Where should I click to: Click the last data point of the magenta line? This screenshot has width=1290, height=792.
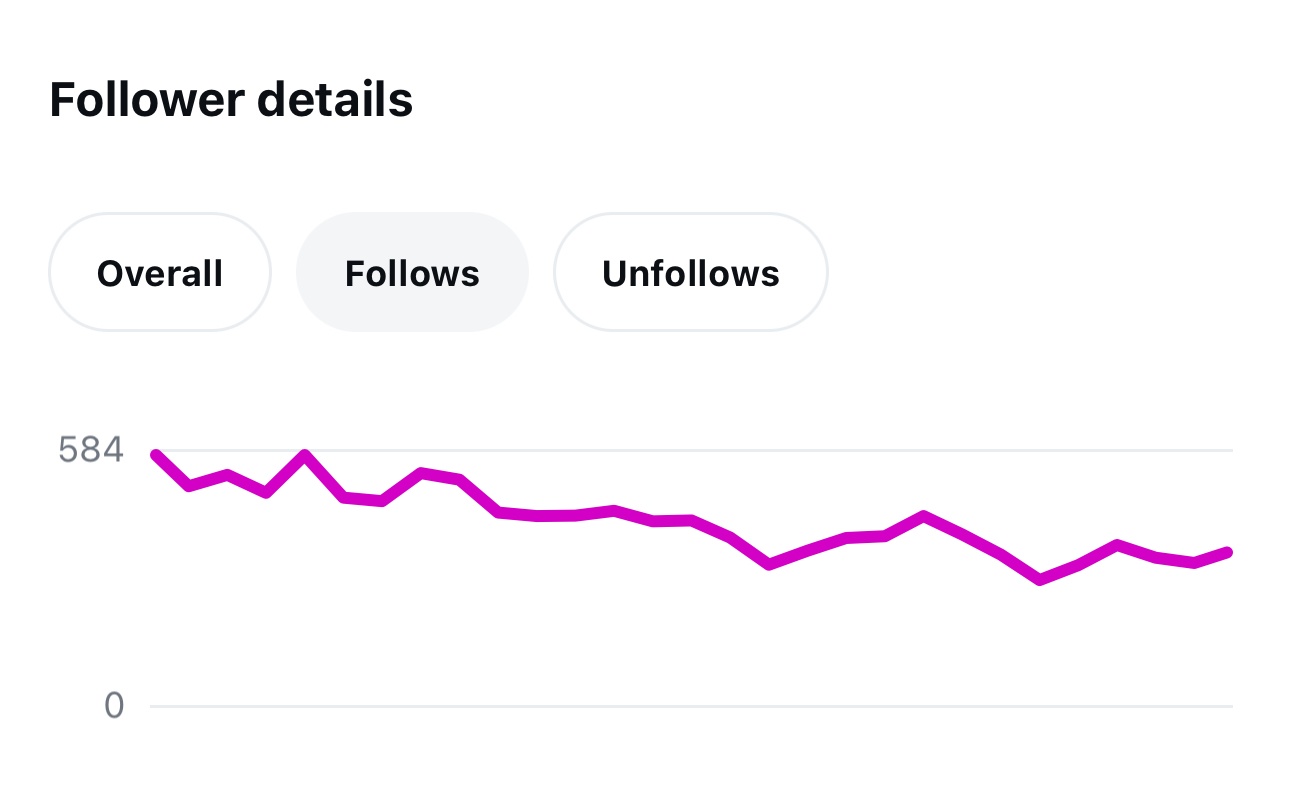1228,552
